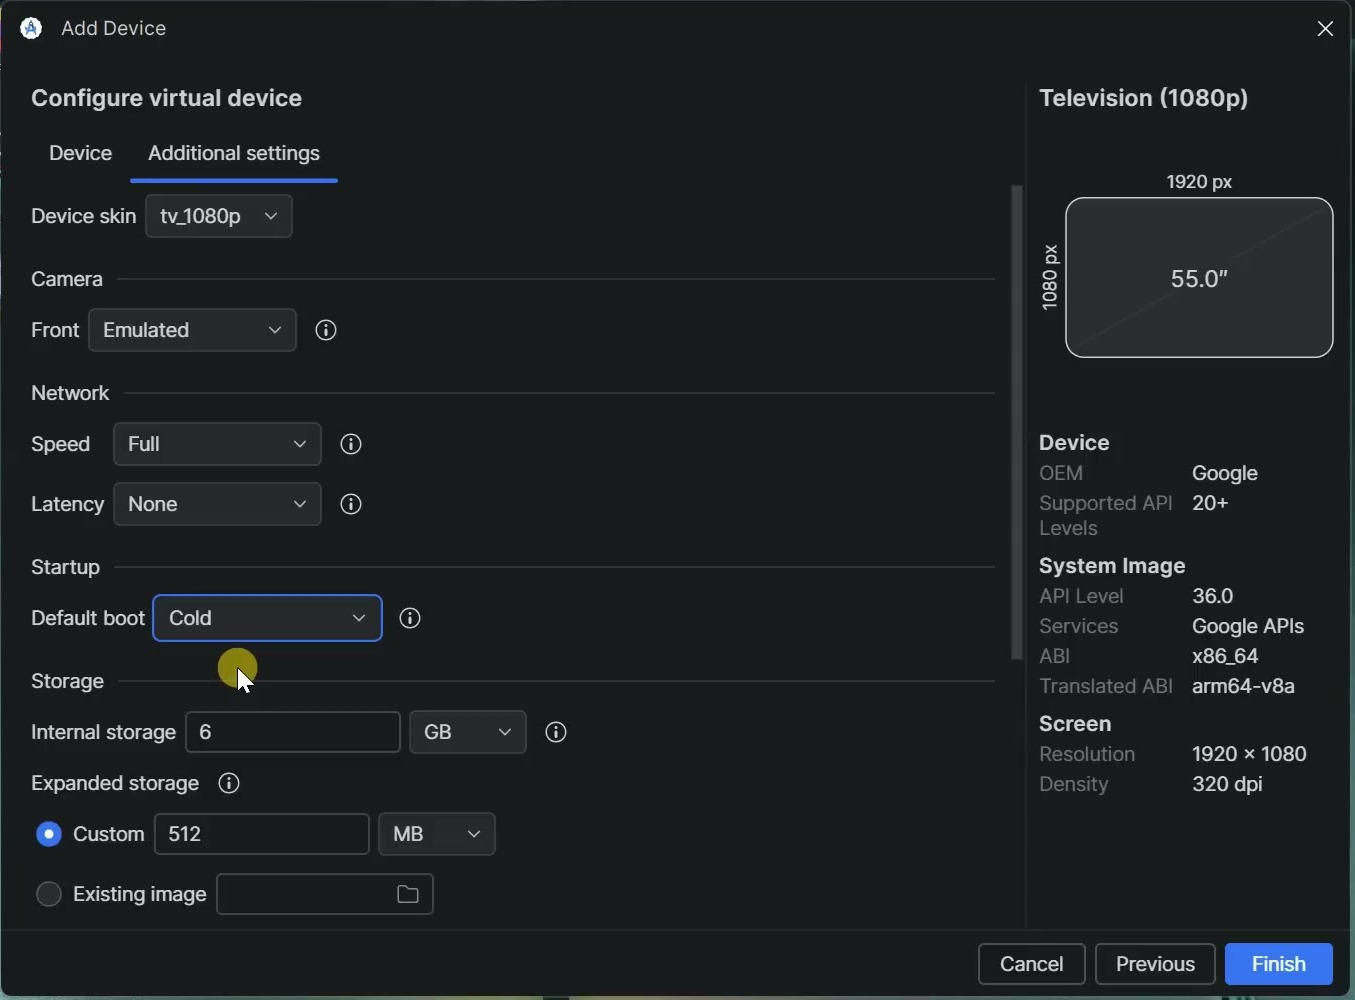Click the Google APIs services value
This screenshot has width=1355, height=1000.
(1249, 627)
